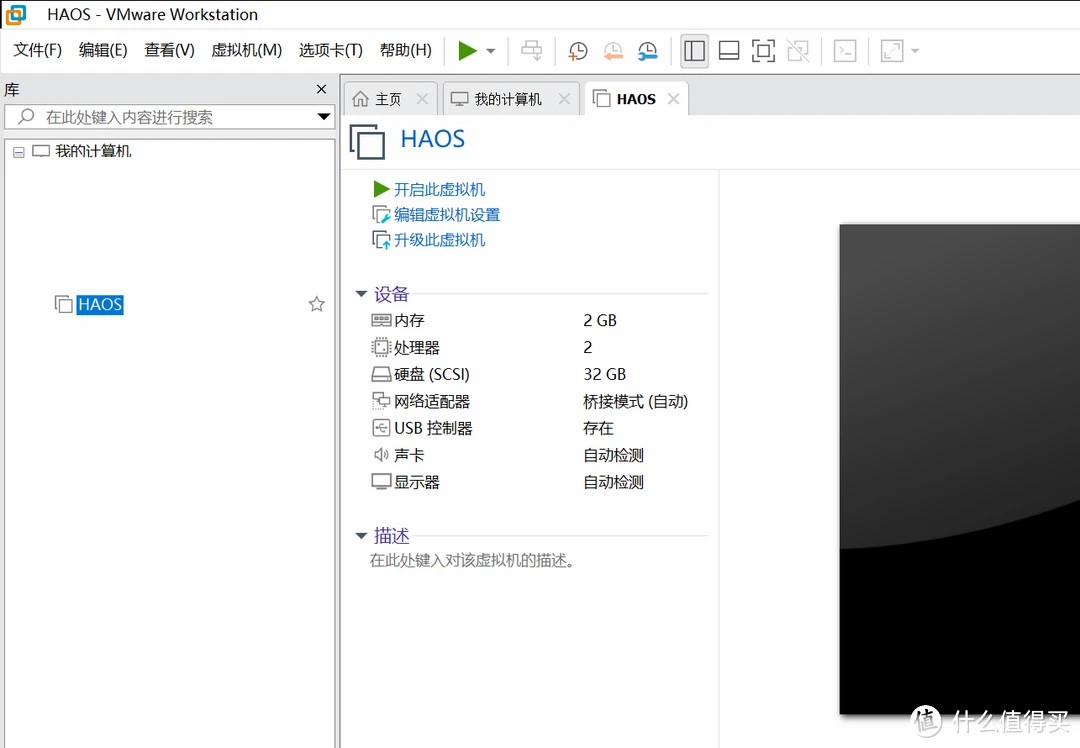
Task: Collapse the 描述 section
Action: [361, 536]
